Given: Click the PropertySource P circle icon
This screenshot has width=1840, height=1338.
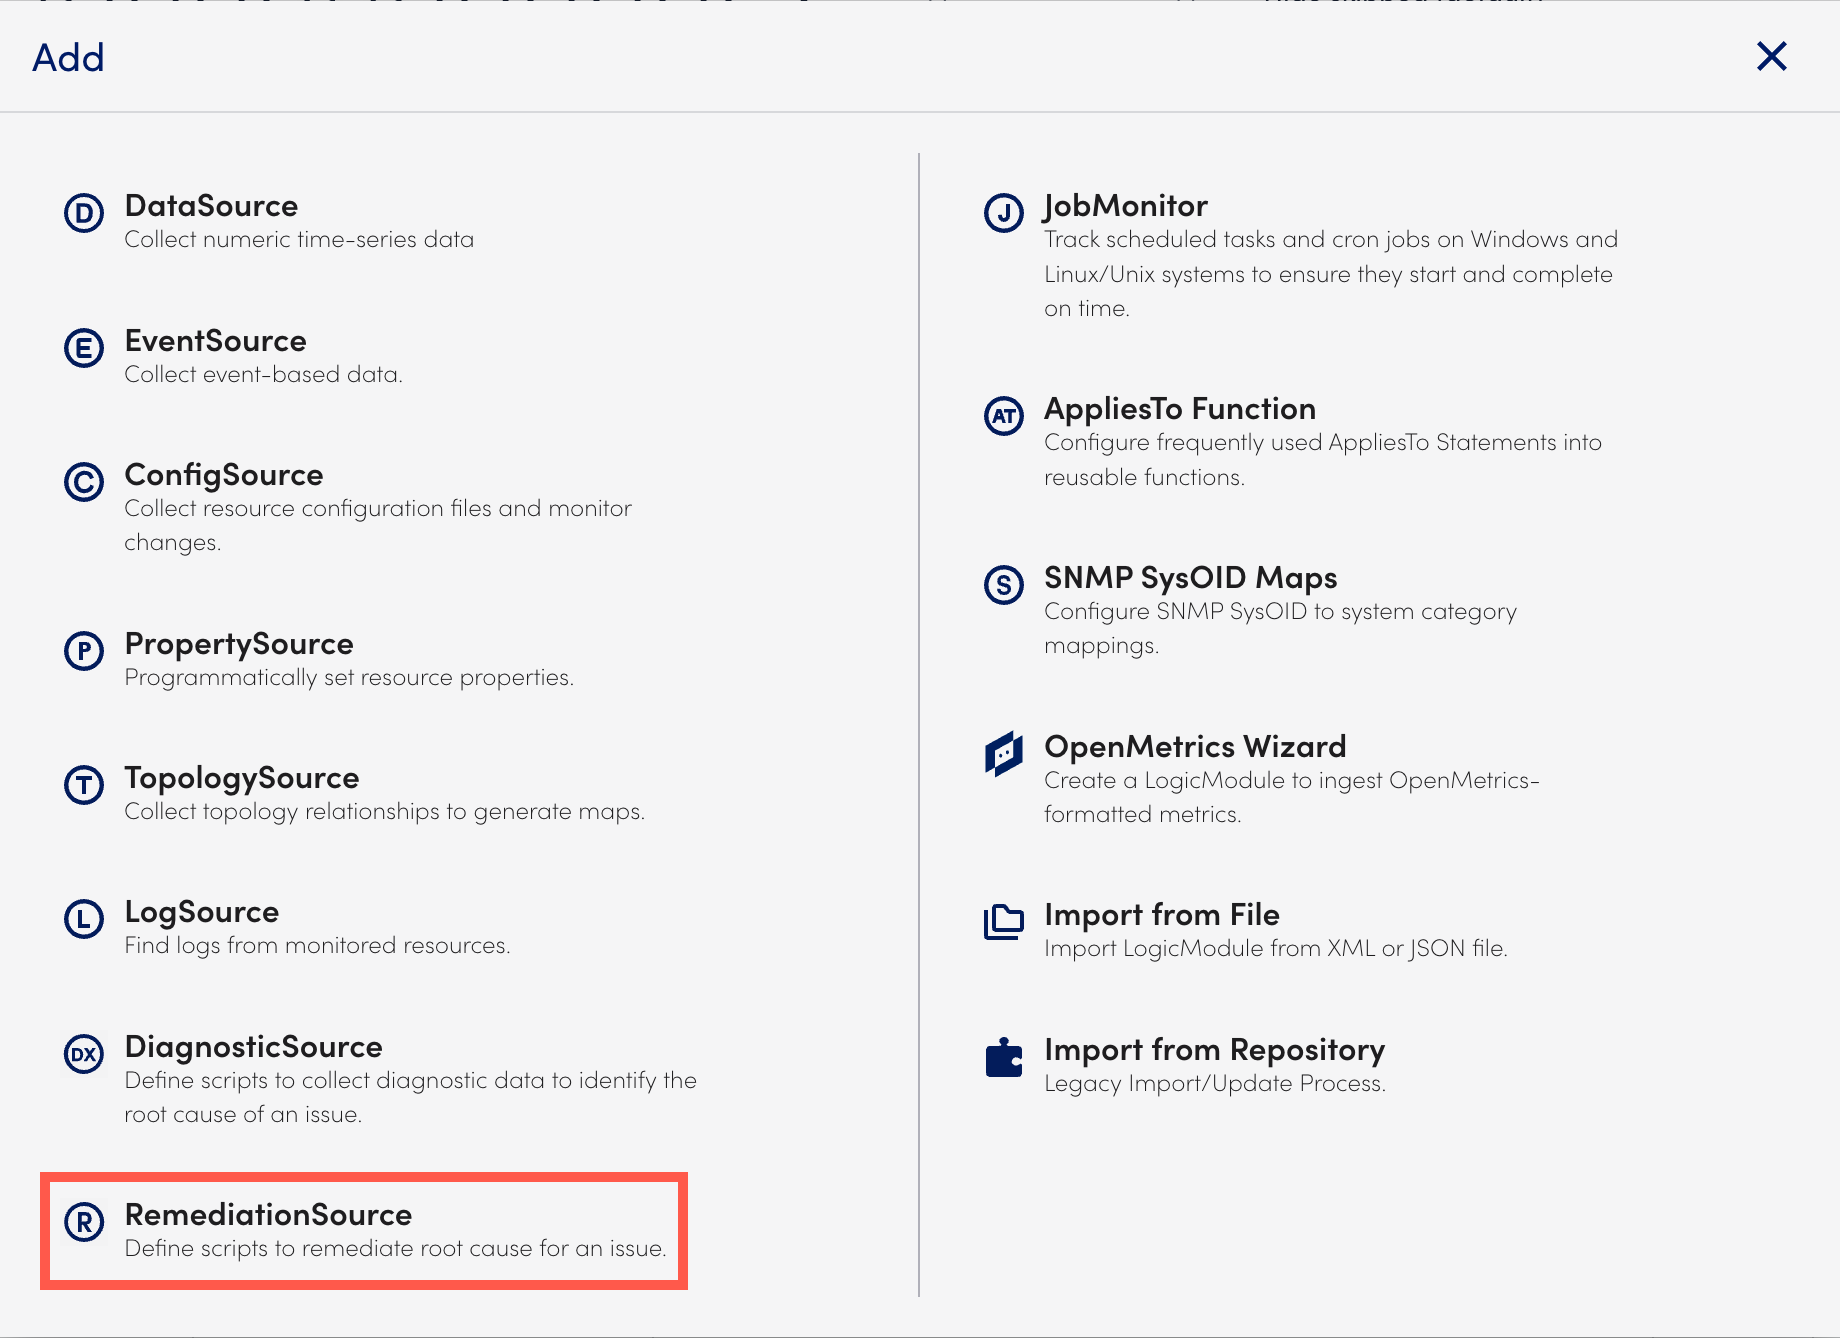Looking at the screenshot, I should coord(84,651).
